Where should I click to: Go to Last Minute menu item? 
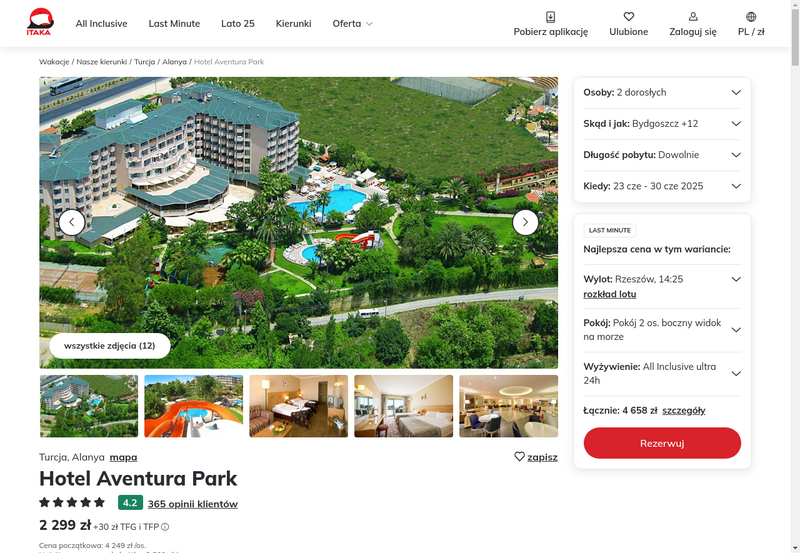point(174,23)
